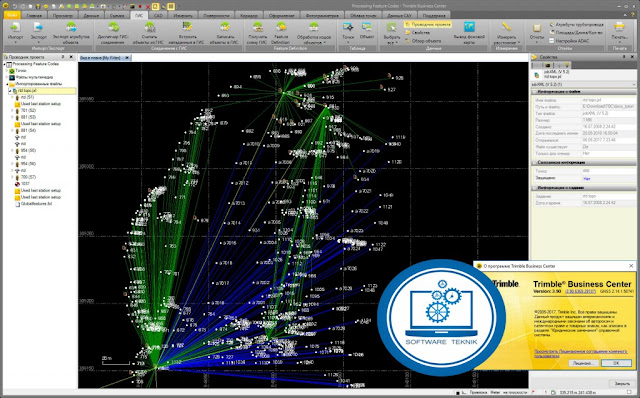Switch to the Support ribbon tab
Image resolution: width=640 pixels, height=398 pixels.
433,16
